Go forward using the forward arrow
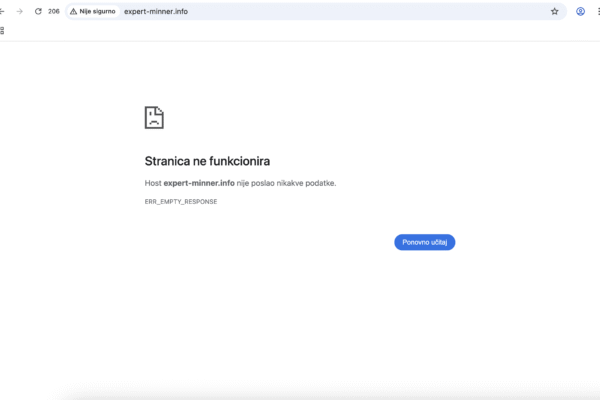Screen dimensions: 600x400 pyautogui.click(x=20, y=11)
